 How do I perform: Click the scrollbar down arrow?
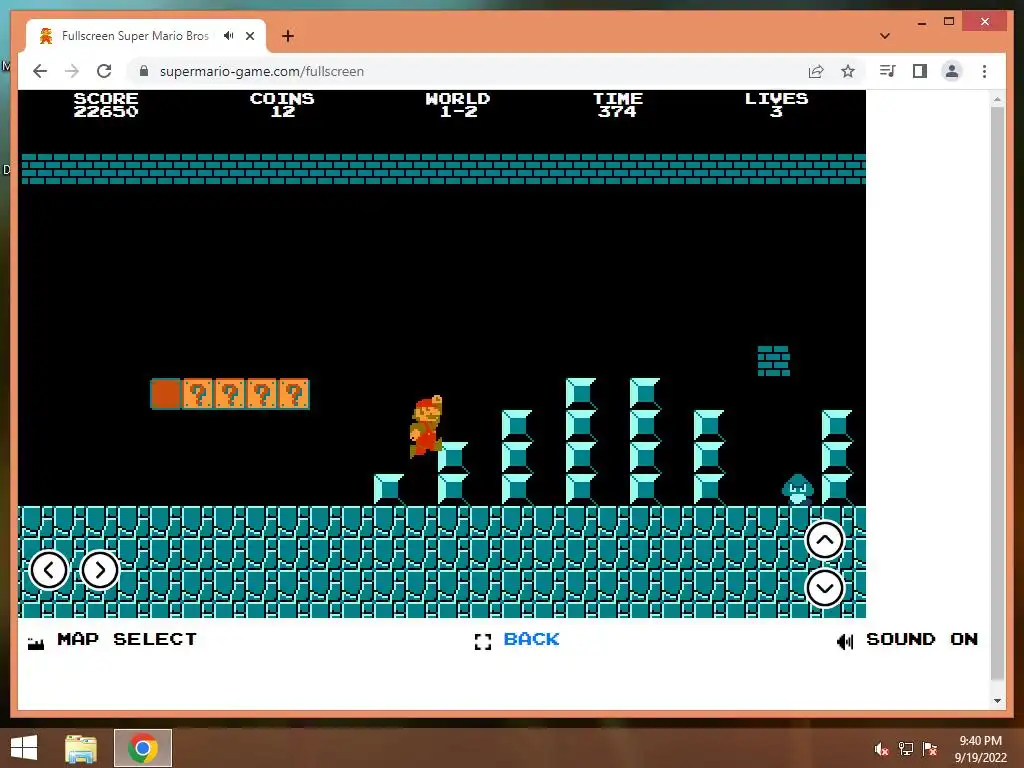click(997, 701)
